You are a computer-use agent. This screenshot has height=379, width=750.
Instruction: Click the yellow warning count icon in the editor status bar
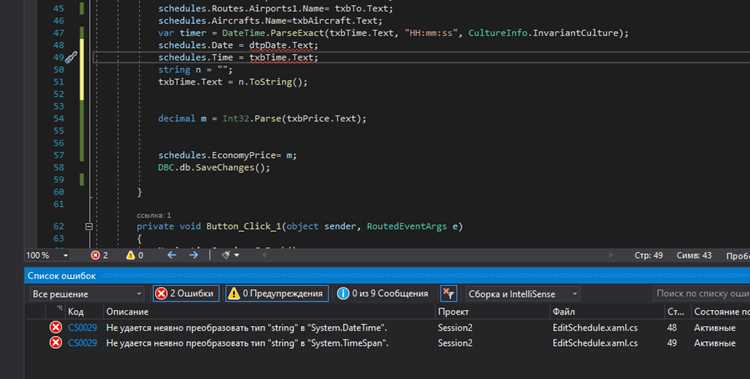130,256
